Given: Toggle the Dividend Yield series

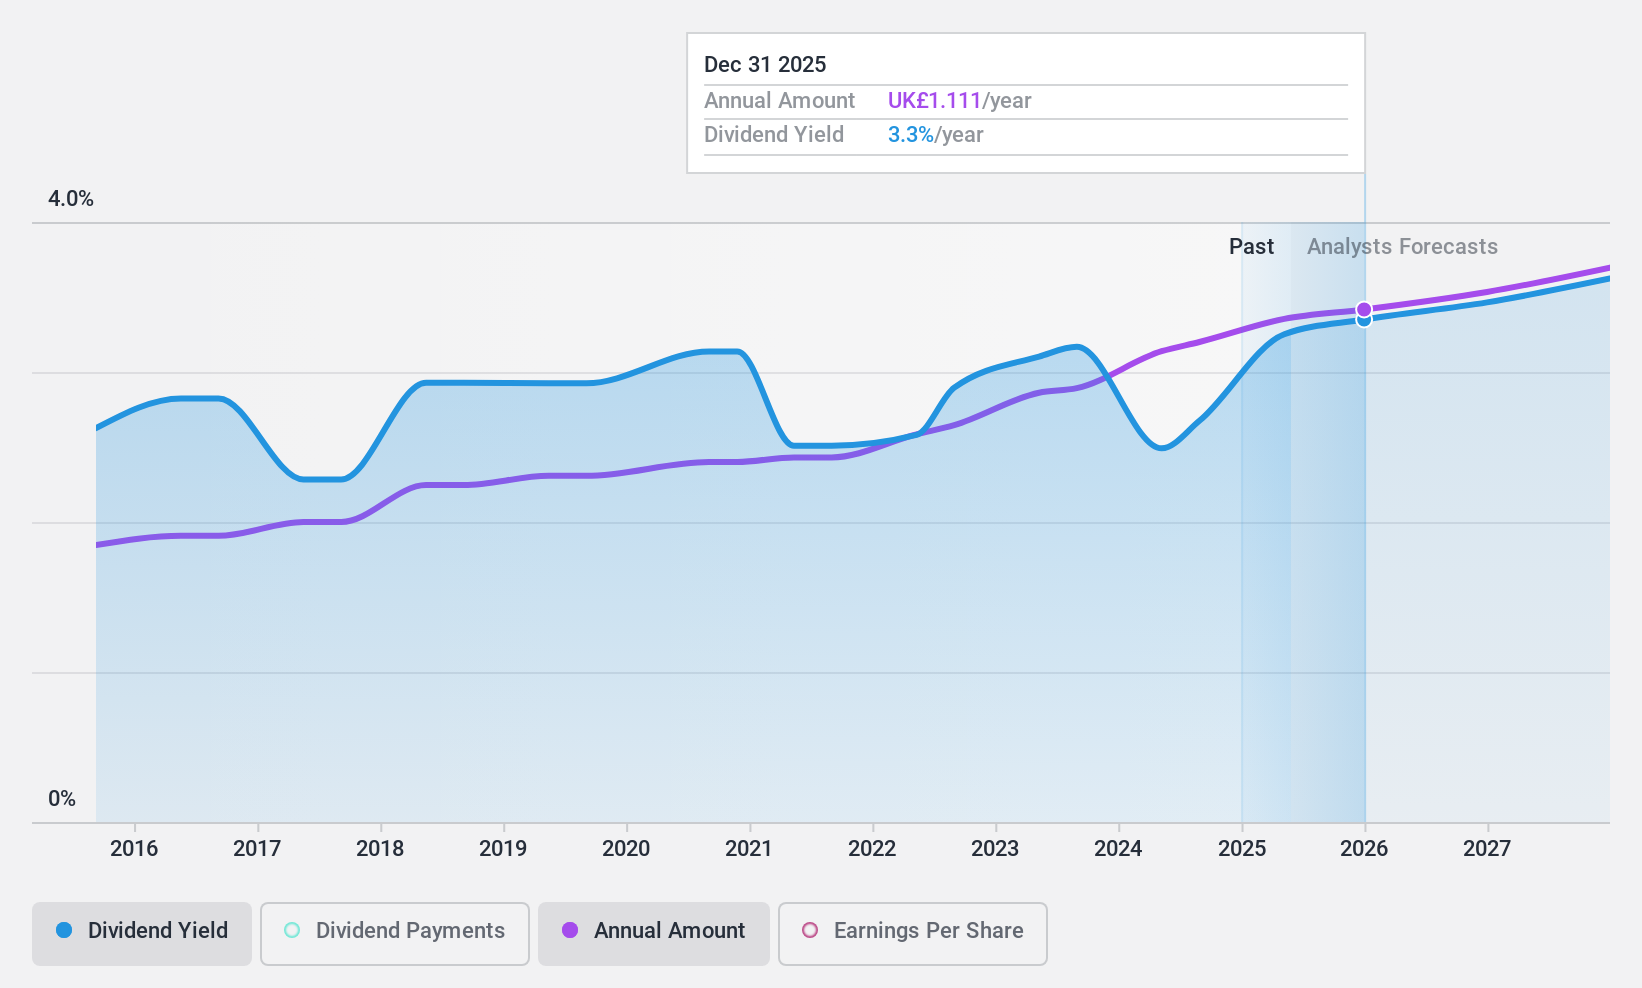Looking at the screenshot, I should coord(142,934).
